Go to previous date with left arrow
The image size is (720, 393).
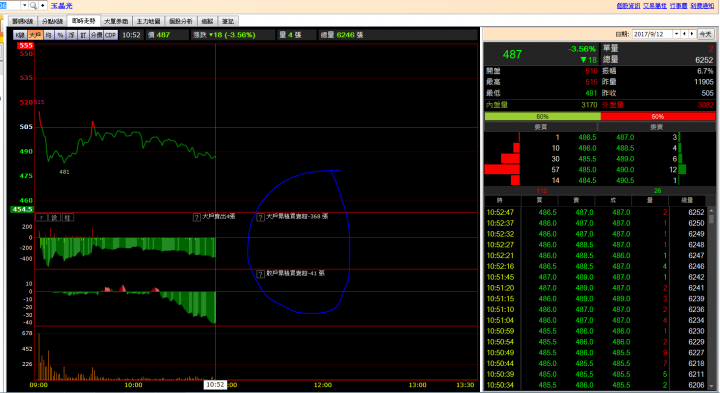pos(684,34)
